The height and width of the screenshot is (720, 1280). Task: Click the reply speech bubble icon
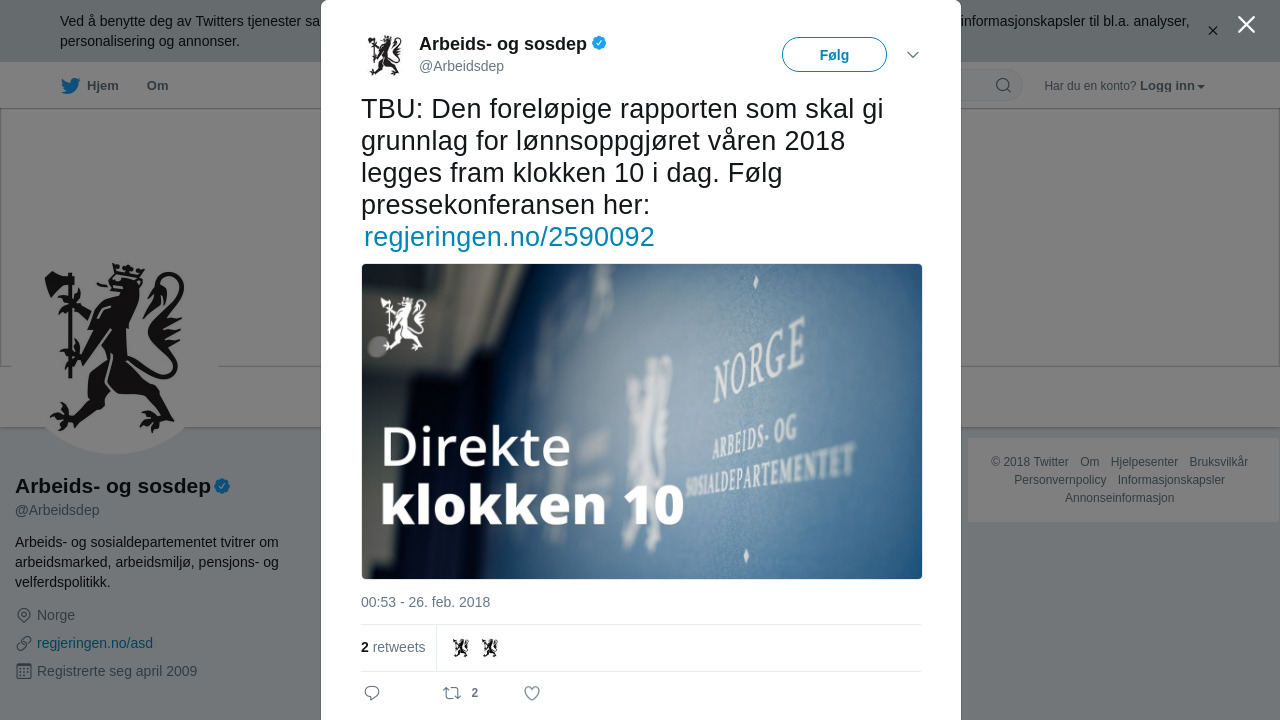pyautogui.click(x=372, y=693)
